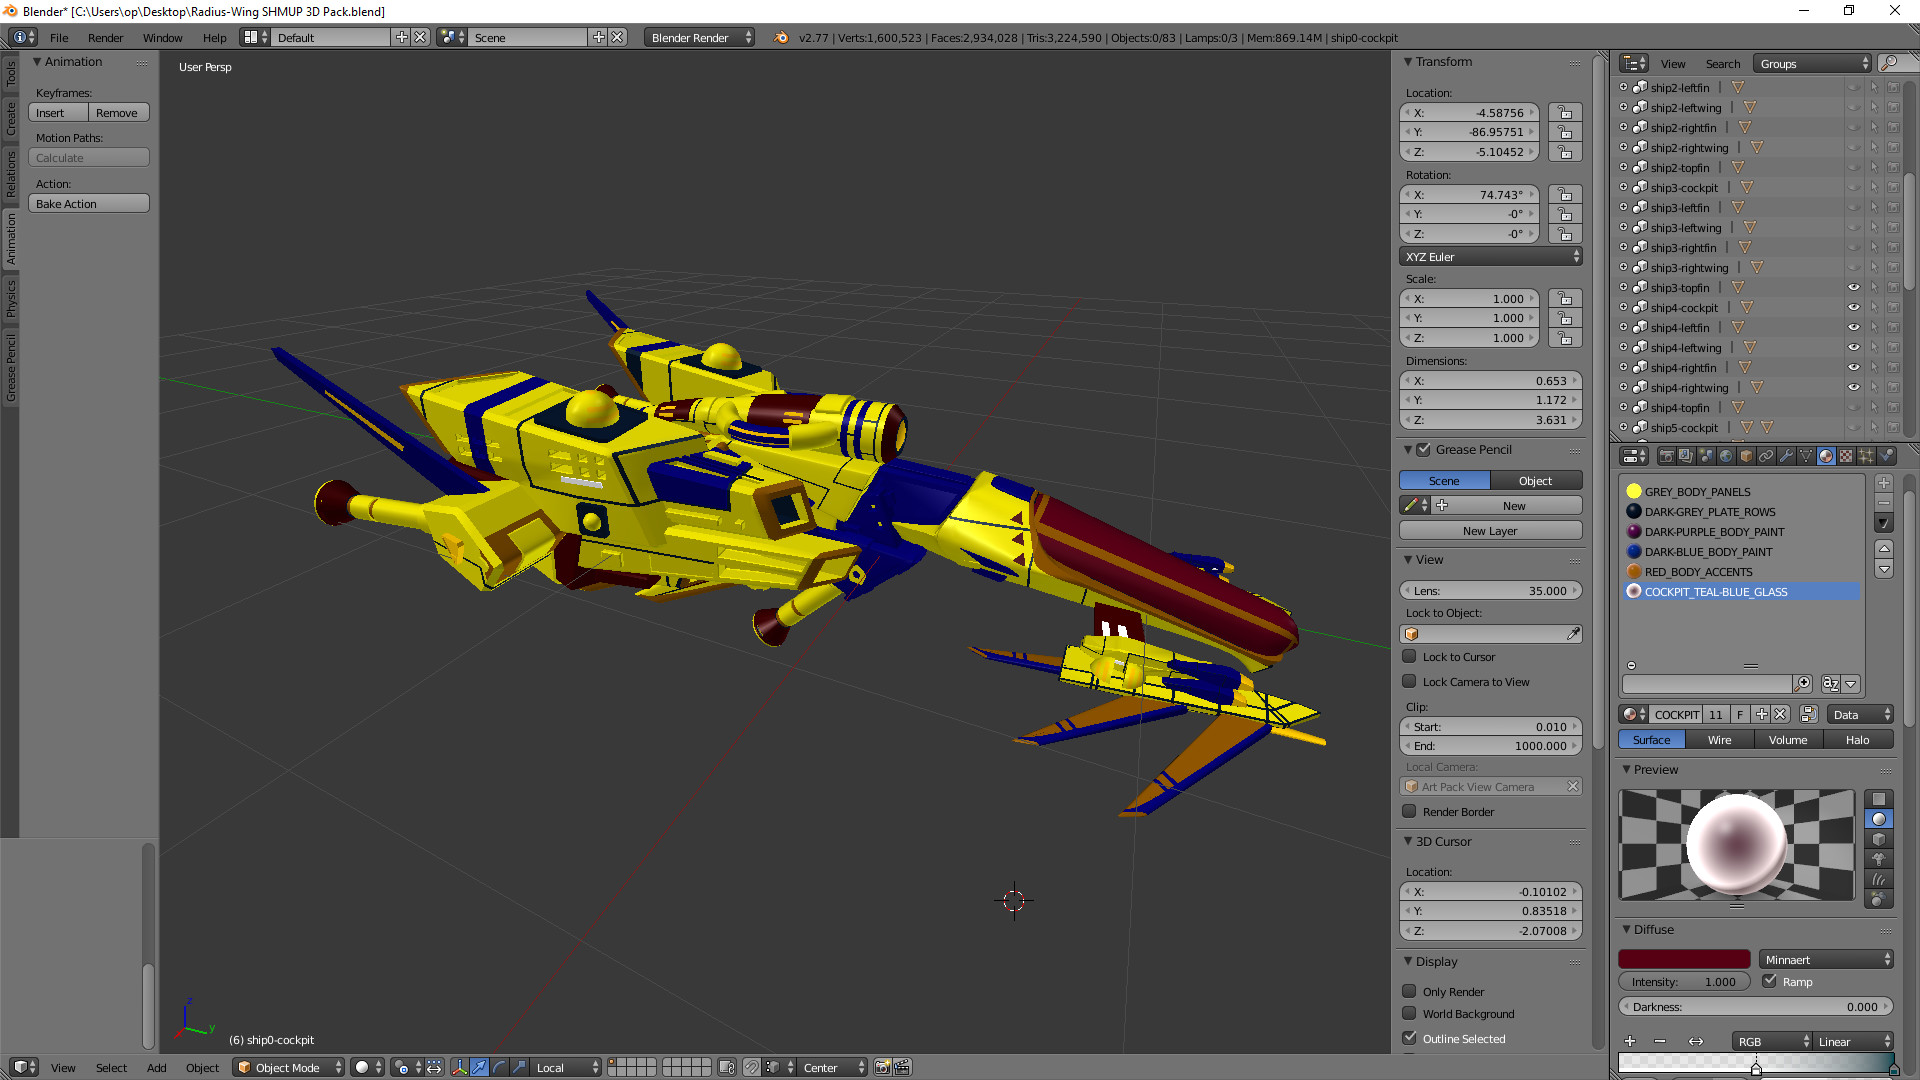Click the OpenGL render camera icon

coord(882,1067)
